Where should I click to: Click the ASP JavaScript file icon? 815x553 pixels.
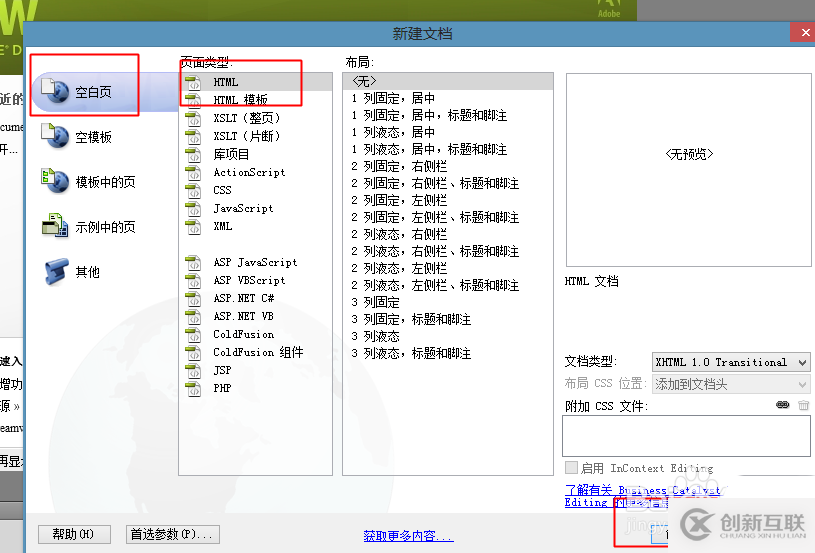coord(193,262)
